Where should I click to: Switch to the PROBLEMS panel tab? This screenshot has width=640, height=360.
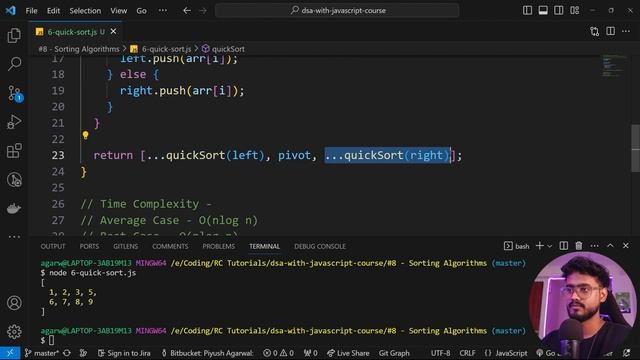pos(218,247)
